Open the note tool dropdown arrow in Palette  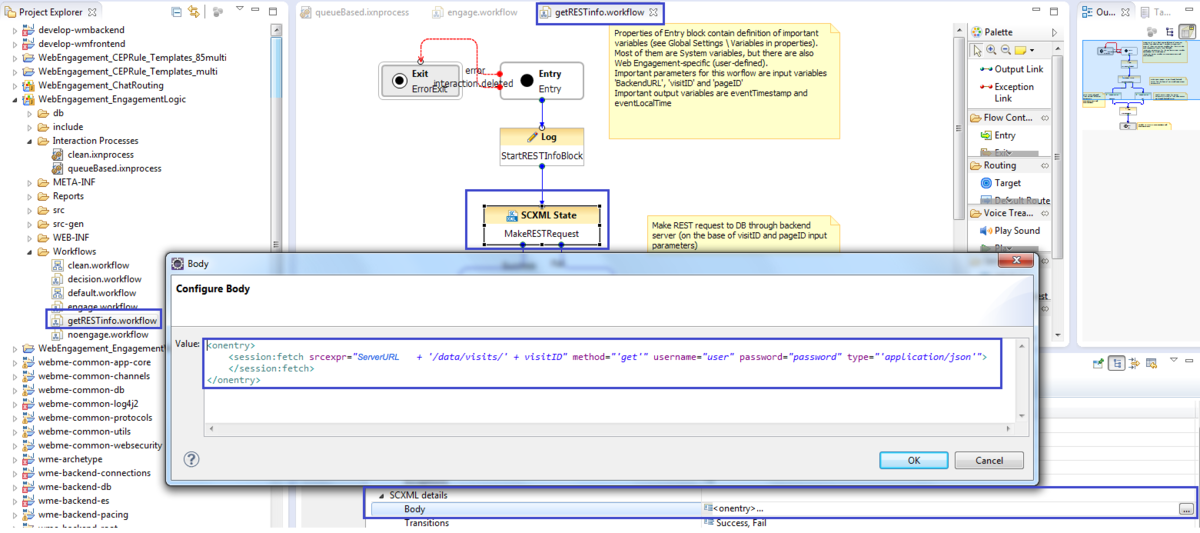(x=1032, y=49)
